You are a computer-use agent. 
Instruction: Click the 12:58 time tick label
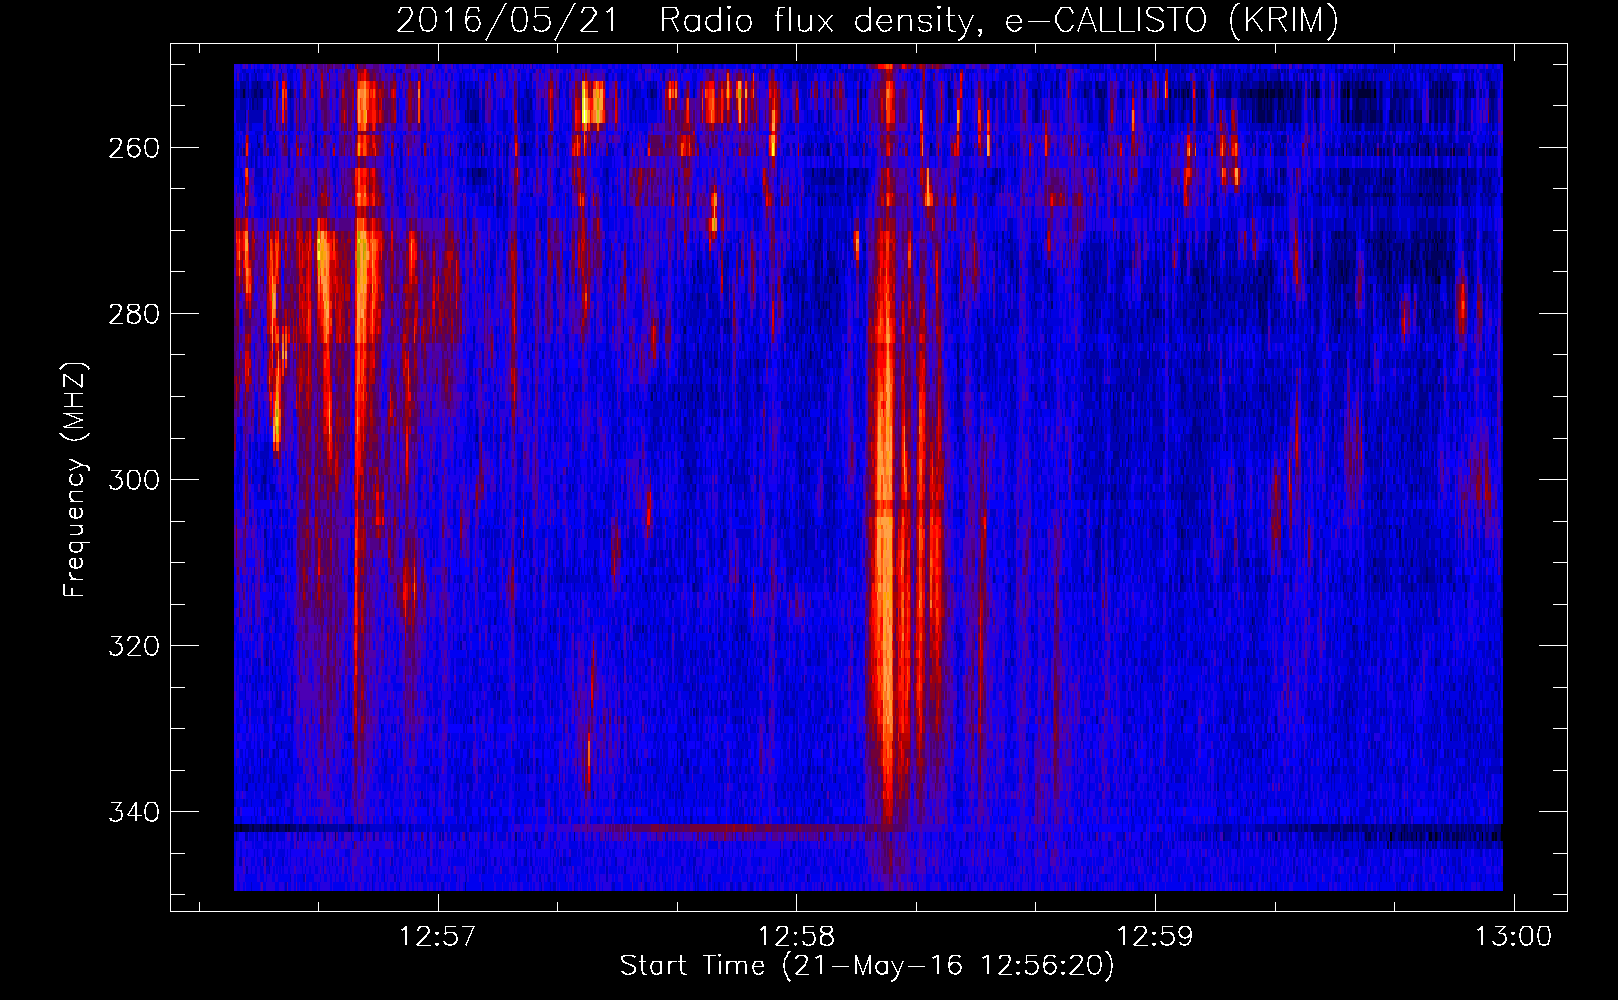pos(796,937)
